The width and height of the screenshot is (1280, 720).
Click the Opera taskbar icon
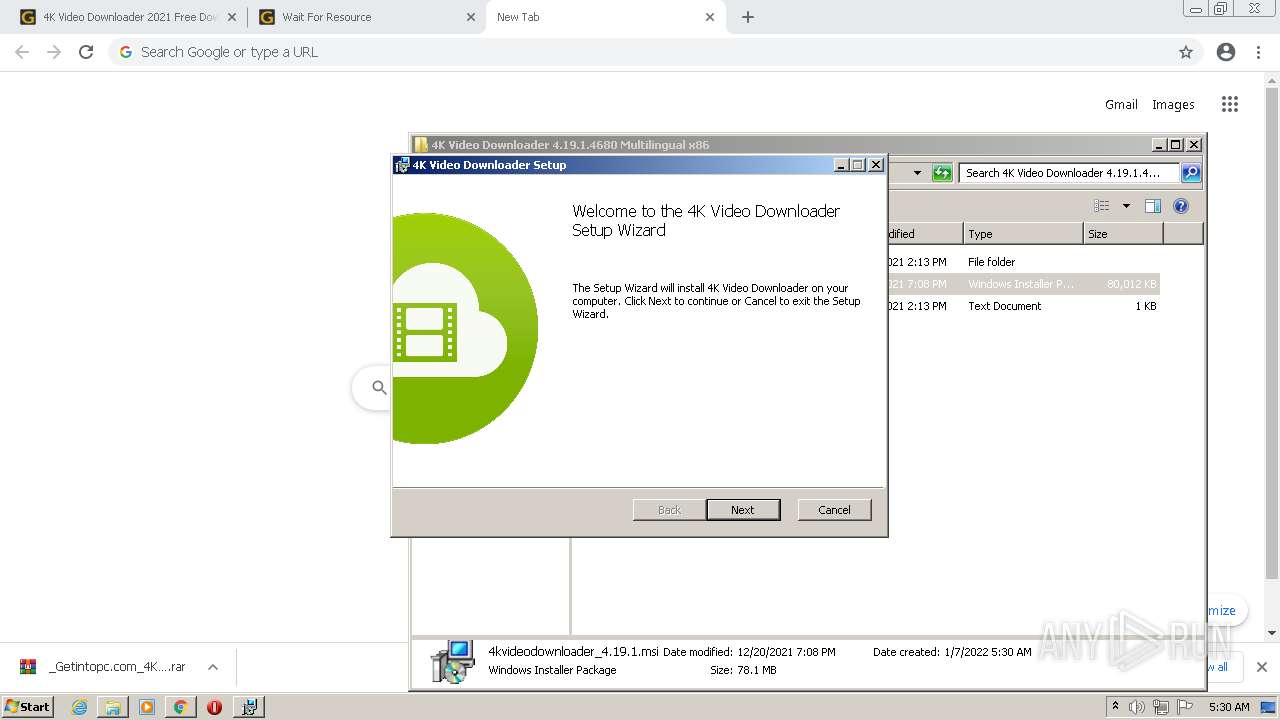coord(214,707)
